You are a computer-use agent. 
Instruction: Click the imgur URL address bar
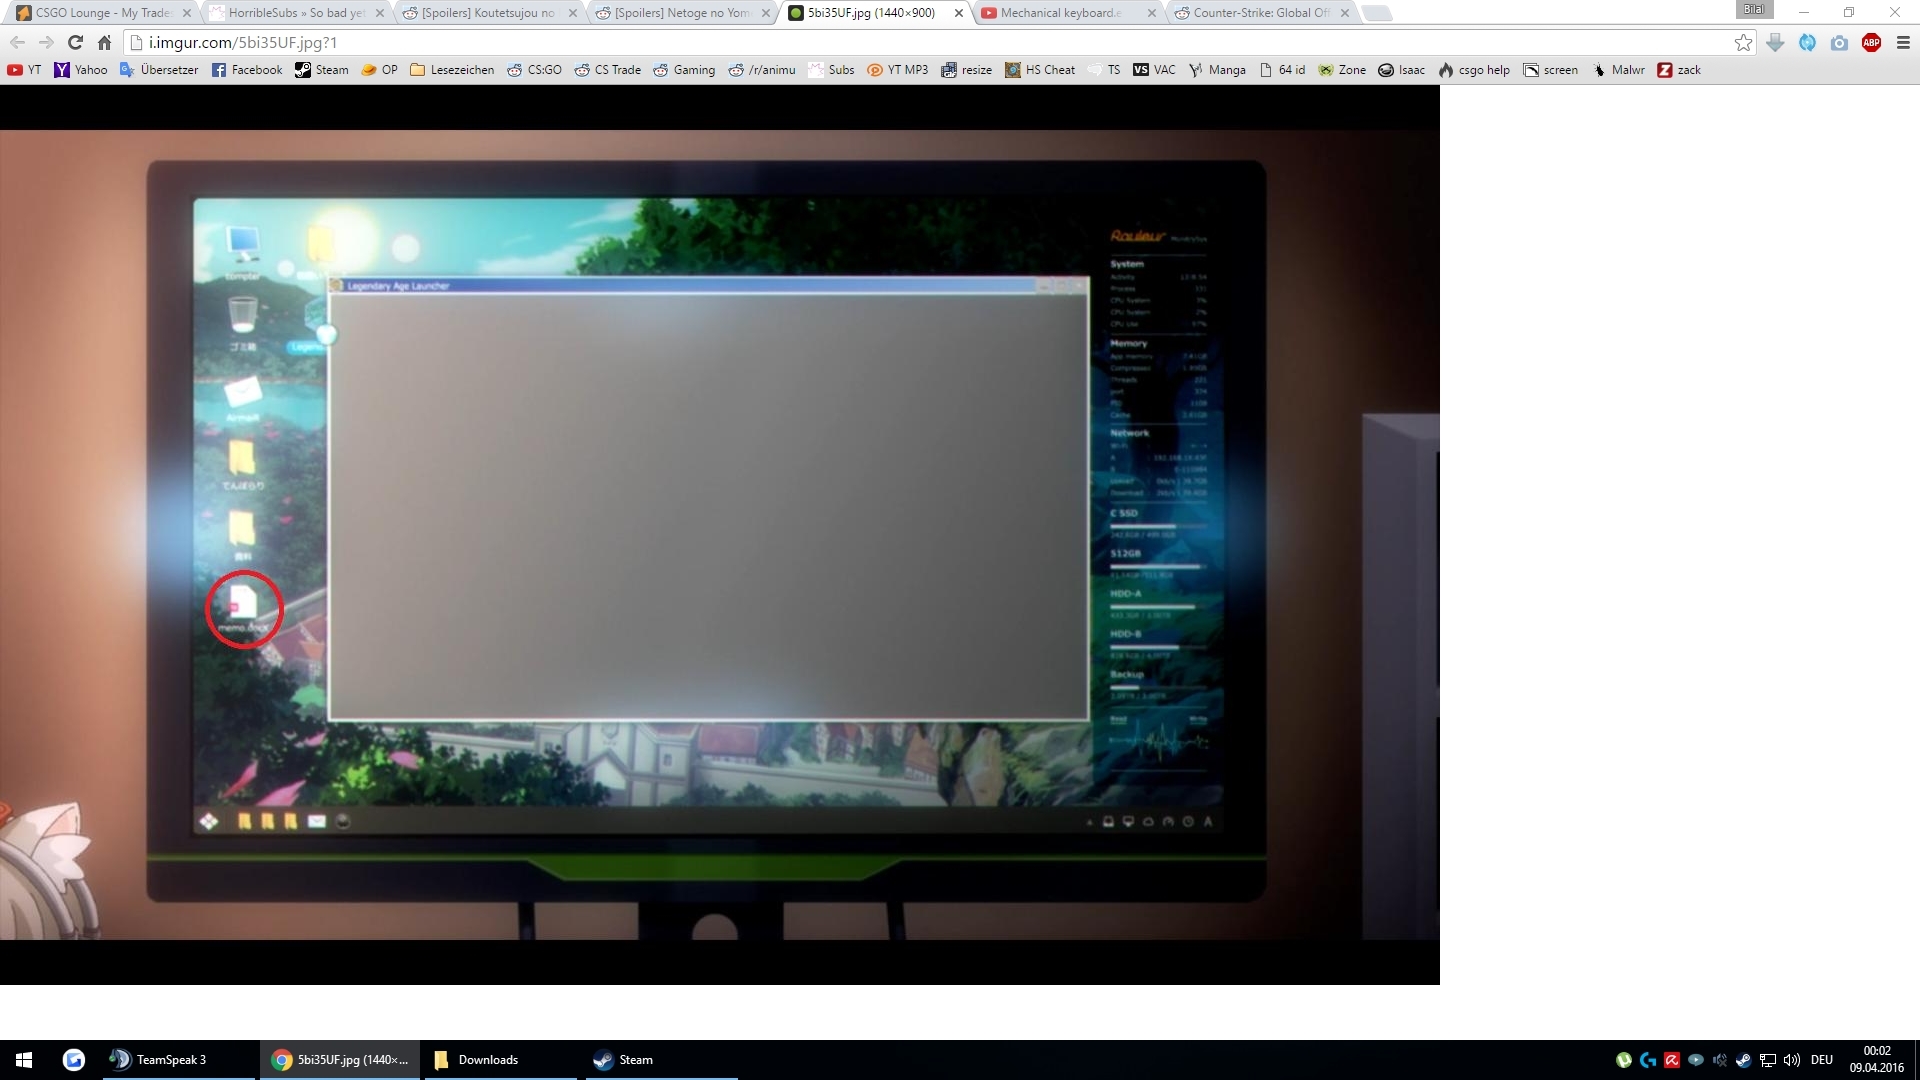tap(900, 42)
